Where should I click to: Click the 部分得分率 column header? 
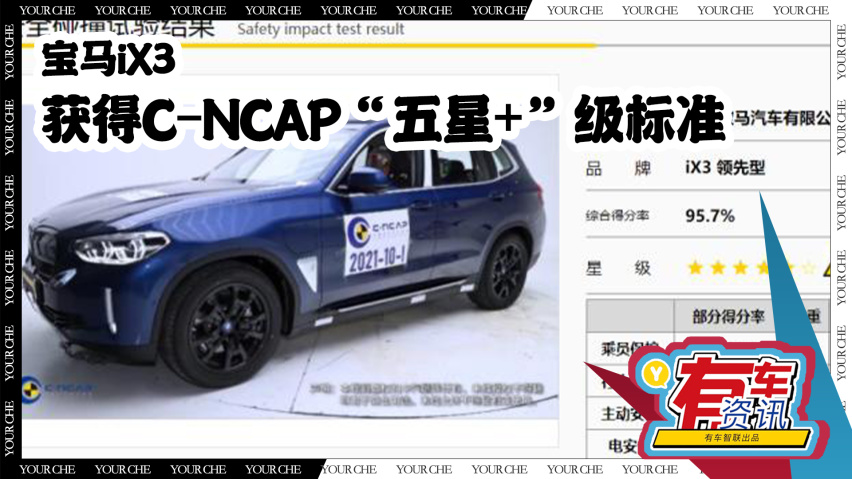[x=728, y=316]
